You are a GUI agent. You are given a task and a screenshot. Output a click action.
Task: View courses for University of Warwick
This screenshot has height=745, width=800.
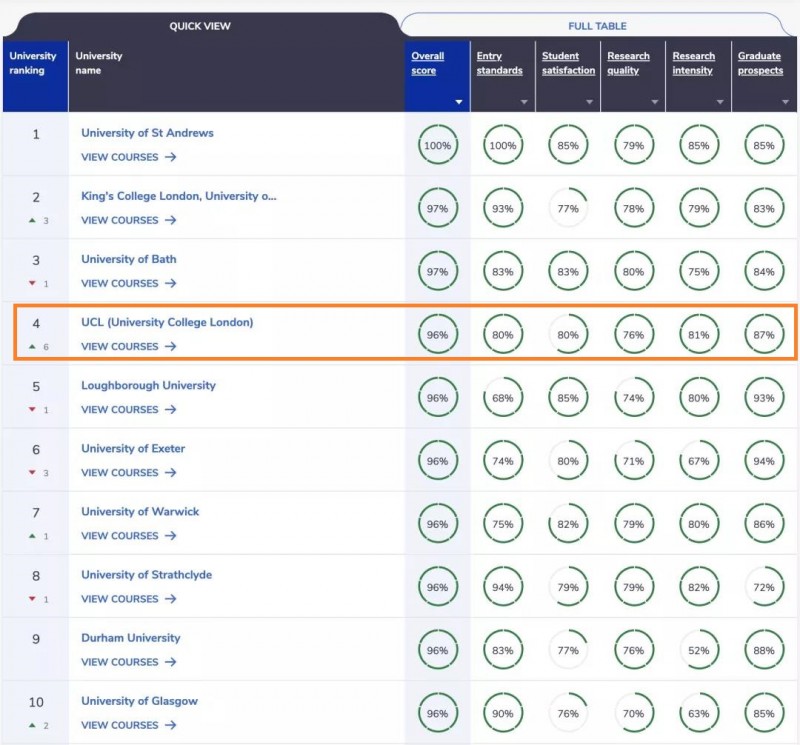pyautogui.click(x=129, y=536)
